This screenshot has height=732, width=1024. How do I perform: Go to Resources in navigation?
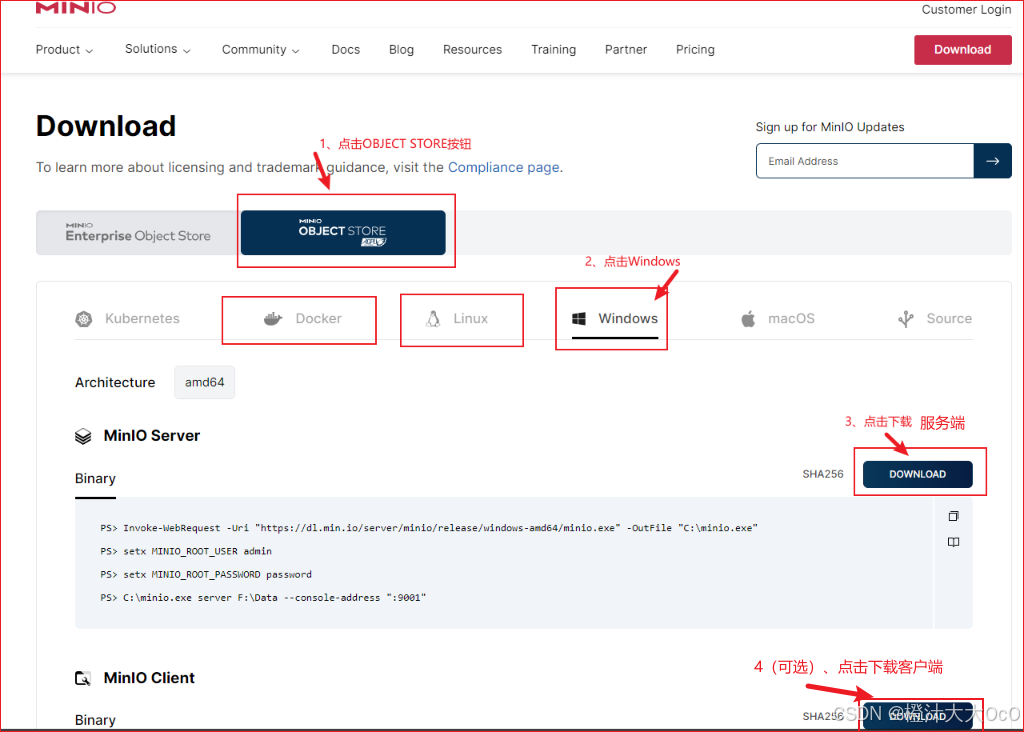(472, 50)
